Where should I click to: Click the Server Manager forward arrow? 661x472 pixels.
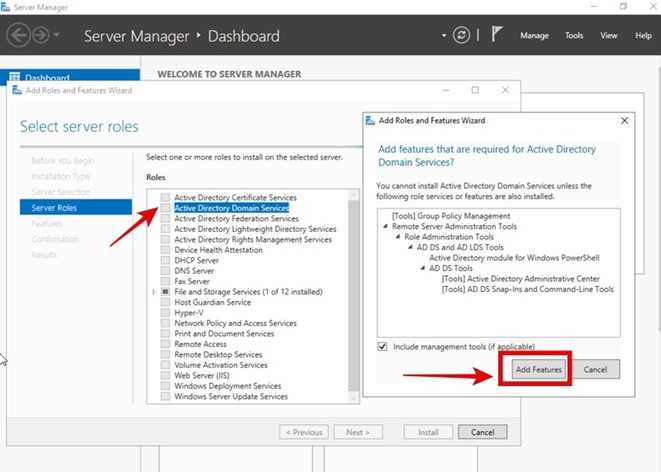click(x=41, y=35)
